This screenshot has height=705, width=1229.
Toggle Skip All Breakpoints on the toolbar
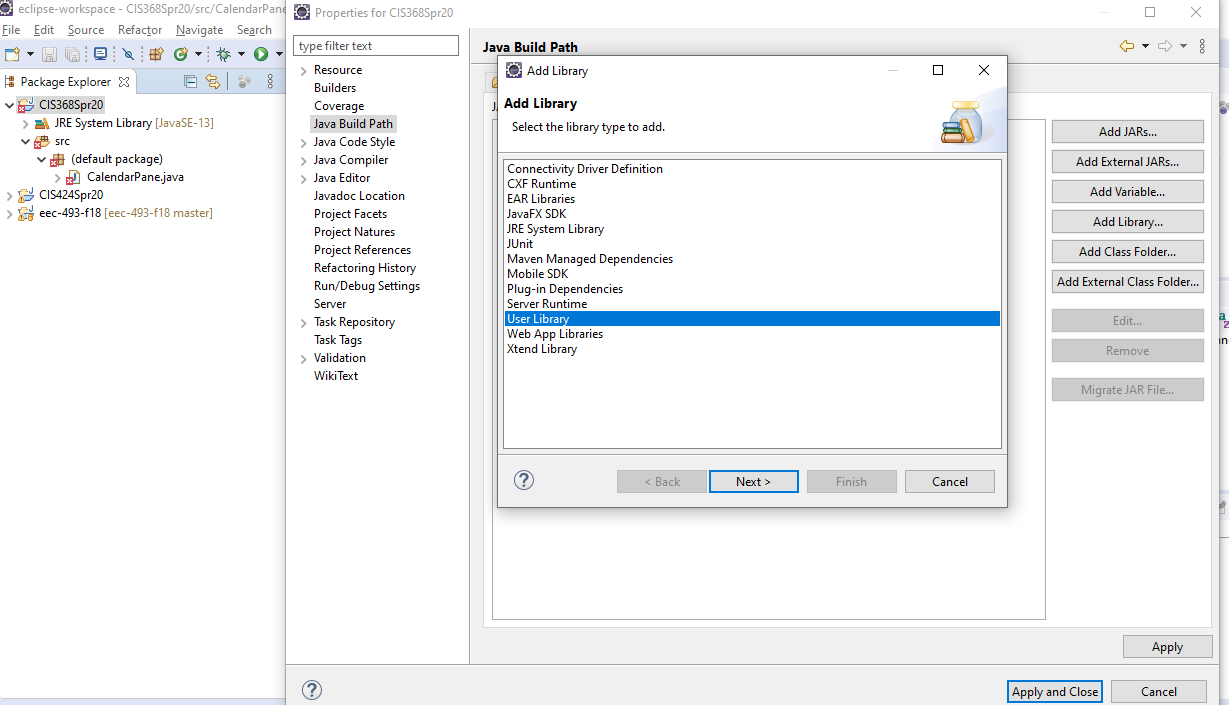pyautogui.click(x=128, y=54)
